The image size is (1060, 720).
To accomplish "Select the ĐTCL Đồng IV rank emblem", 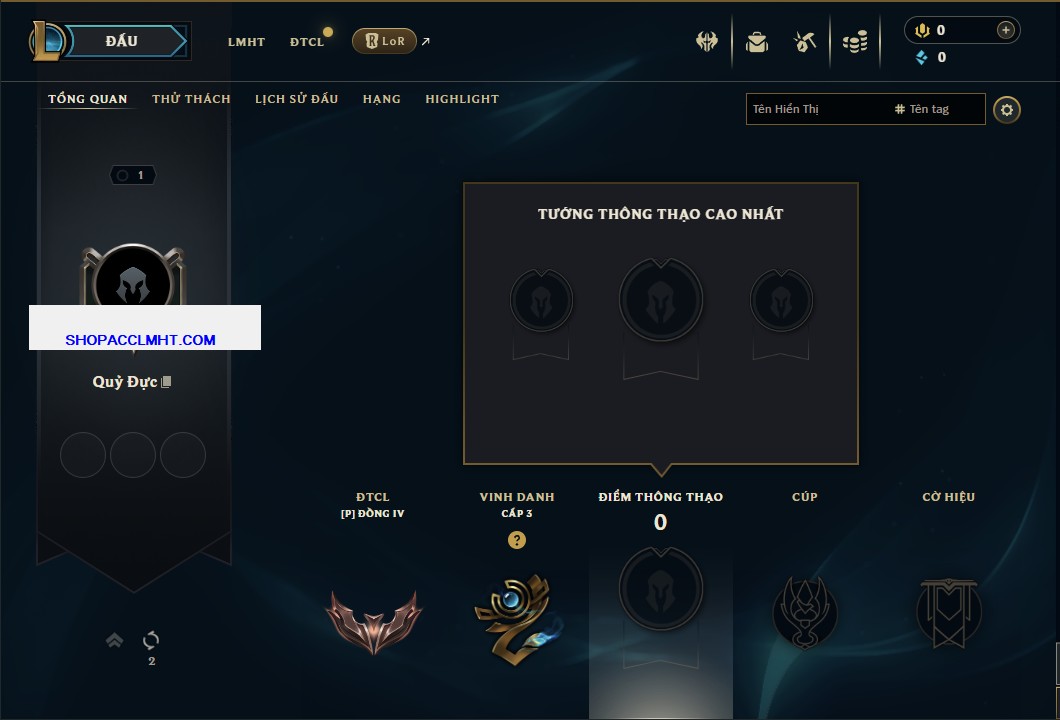I will pyautogui.click(x=373, y=622).
